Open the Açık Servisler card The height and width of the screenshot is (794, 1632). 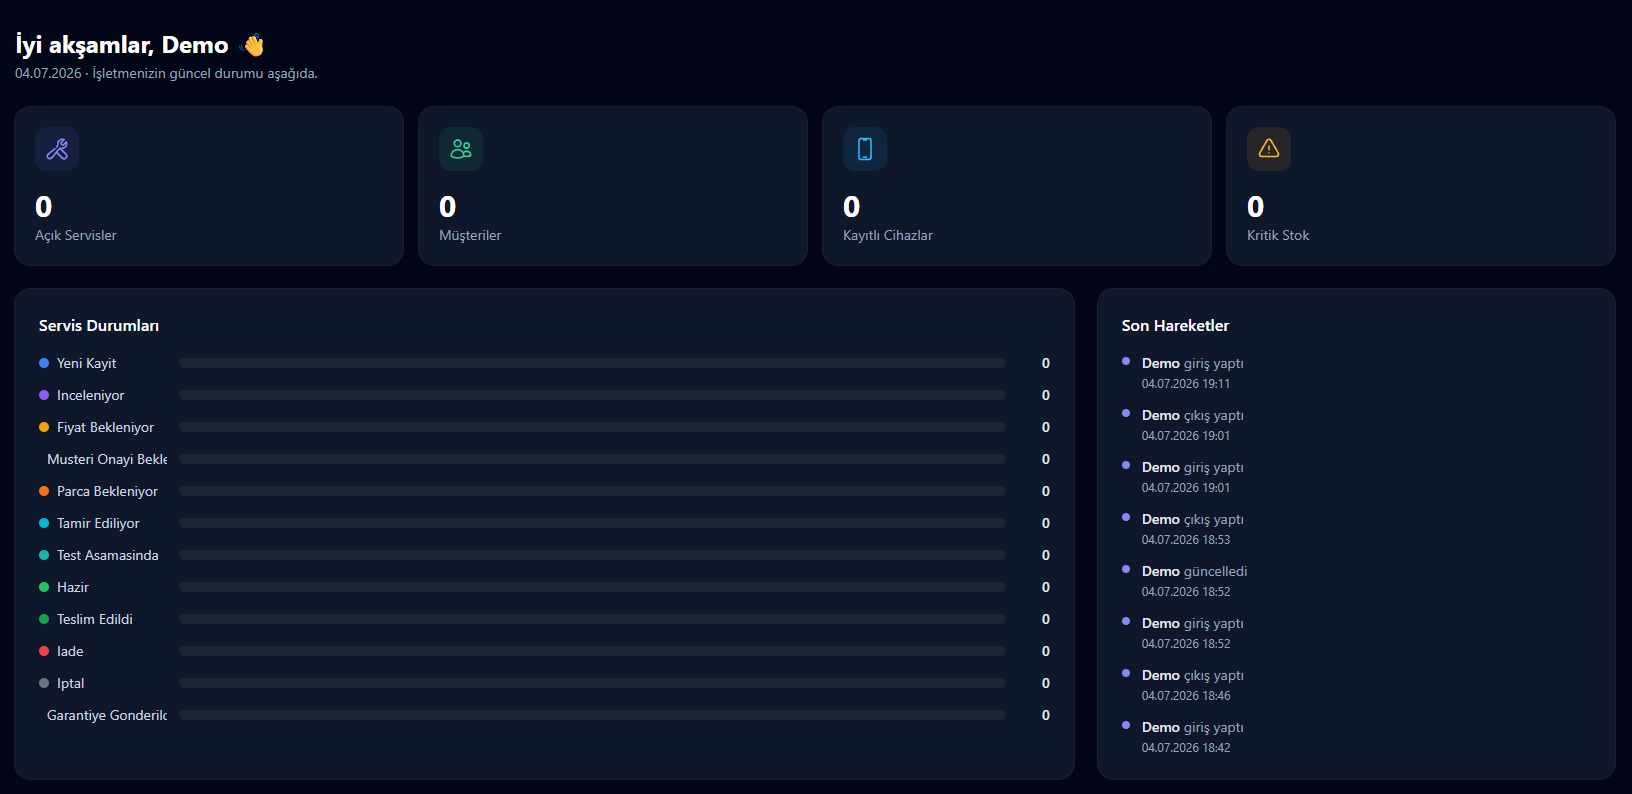209,186
